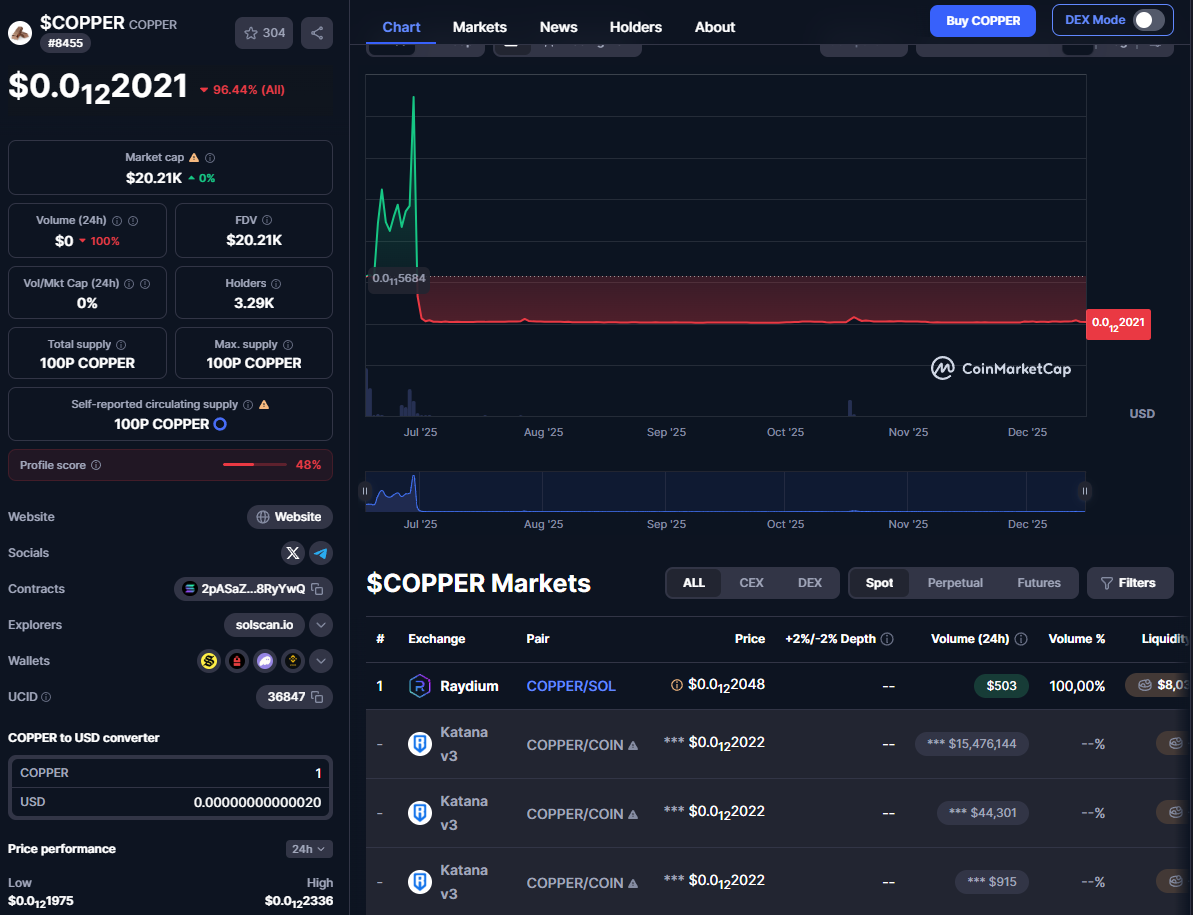Click the Buy COPPER button
The image size is (1193, 915).
tap(983, 20)
